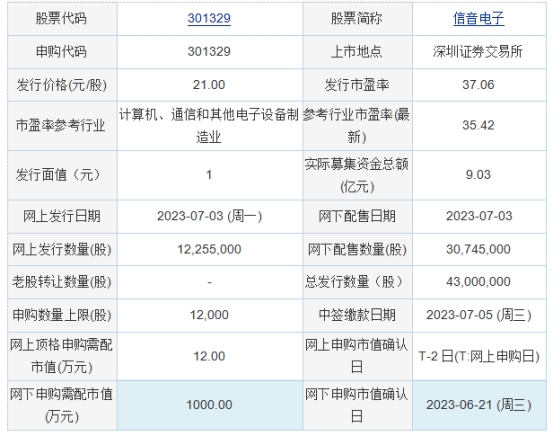
Task: Select the 中签缴款日期 value 2023-07-05 (周三)
Action: click(x=479, y=315)
